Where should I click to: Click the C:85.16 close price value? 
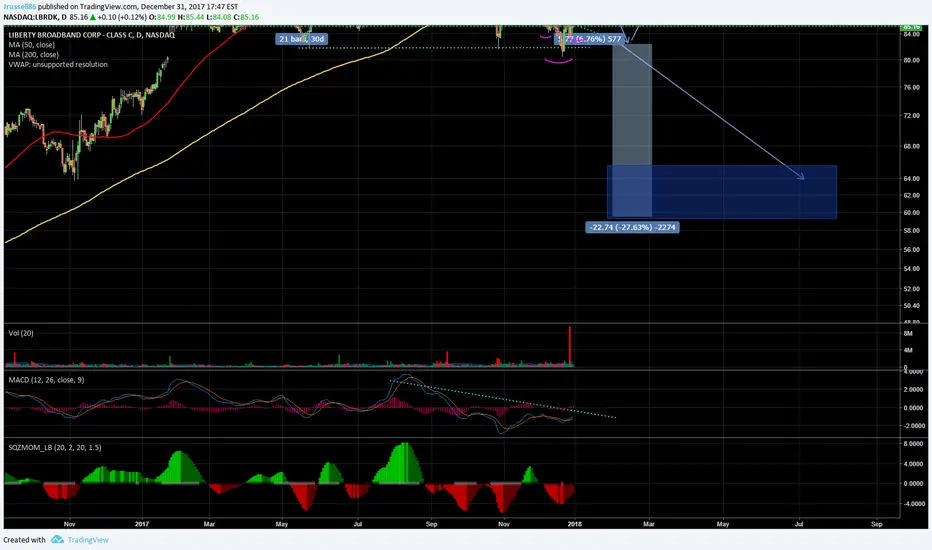(247, 17)
